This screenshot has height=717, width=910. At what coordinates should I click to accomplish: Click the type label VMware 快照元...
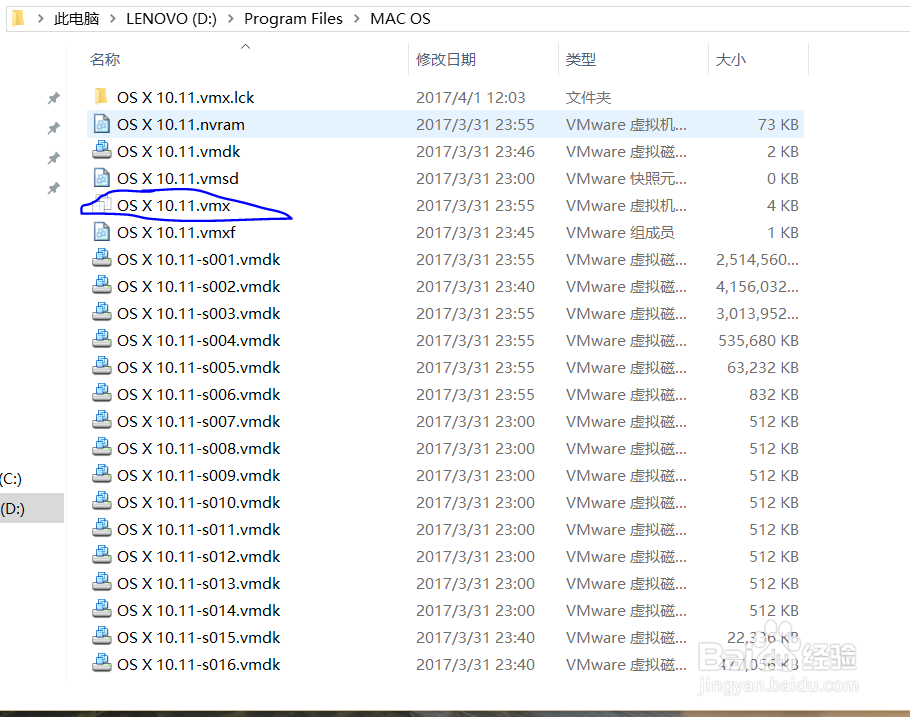click(626, 179)
